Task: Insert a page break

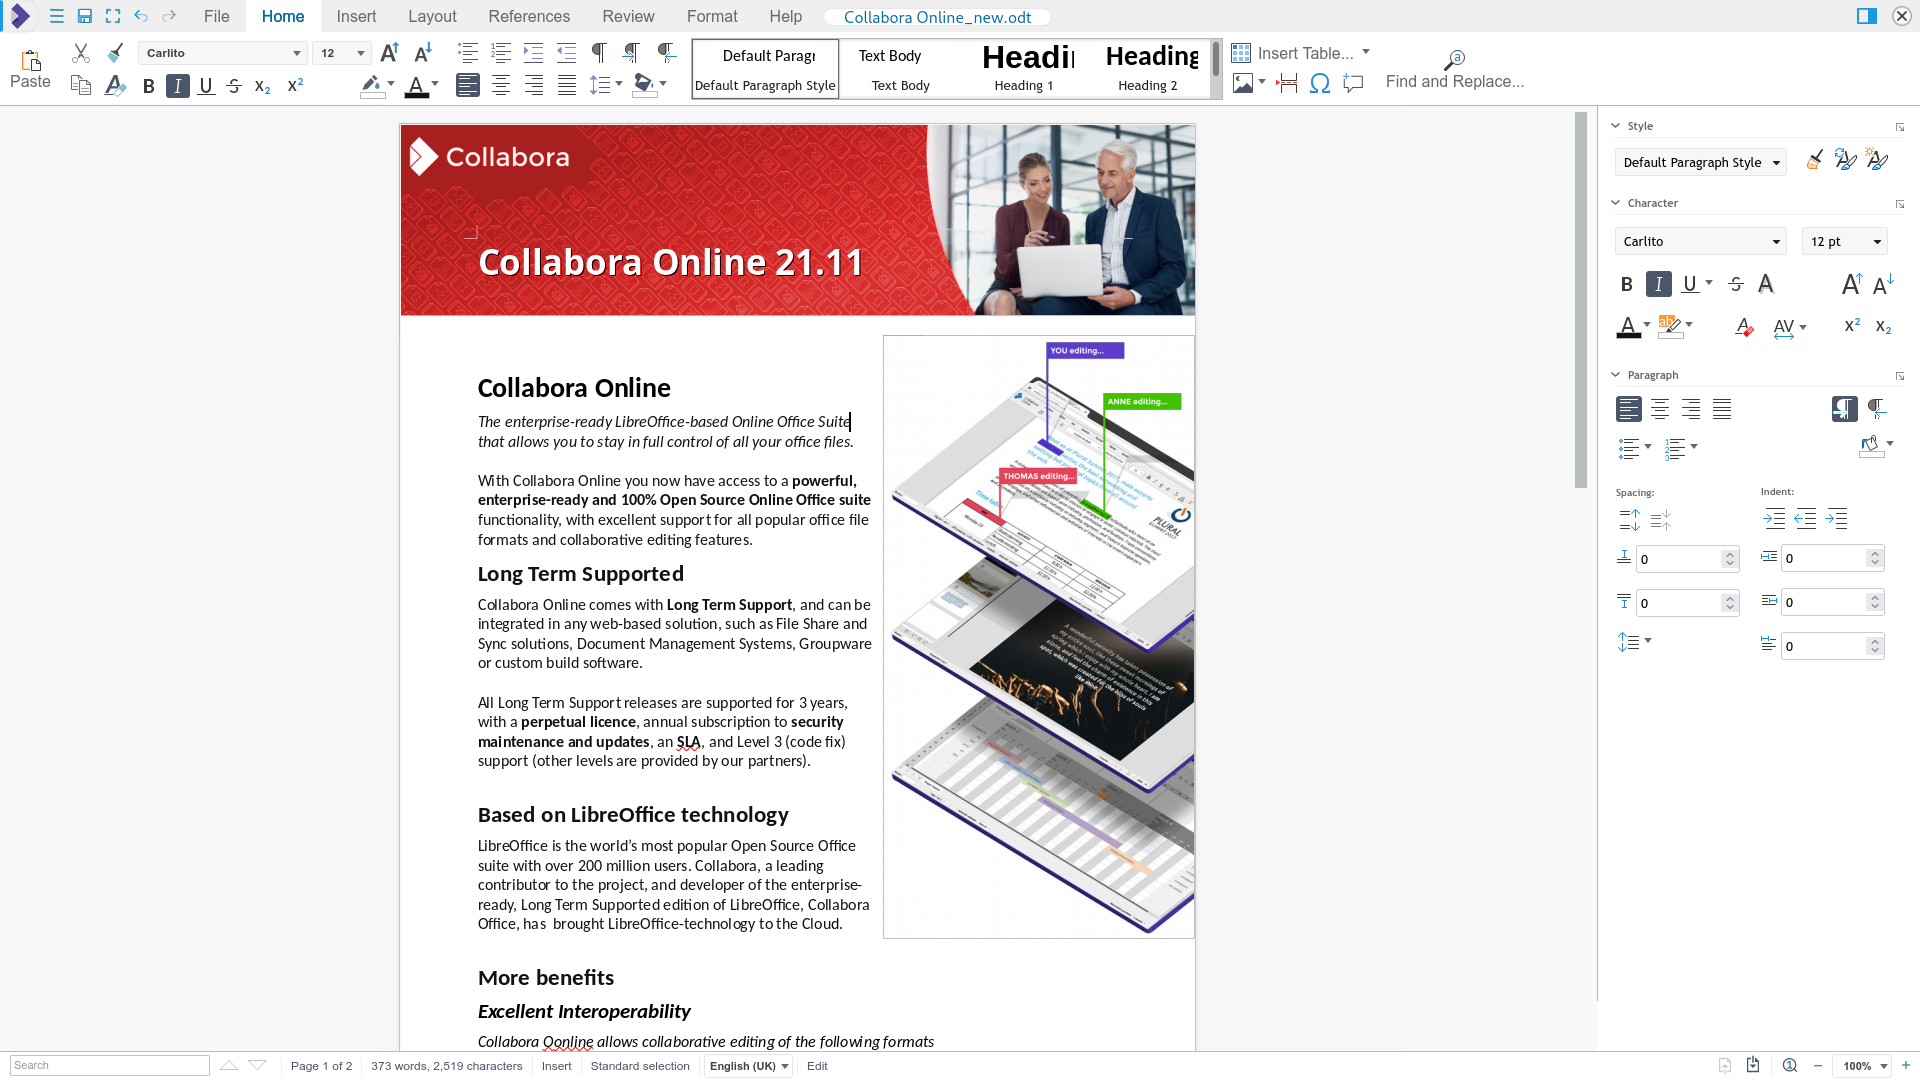Action: 1287,83
